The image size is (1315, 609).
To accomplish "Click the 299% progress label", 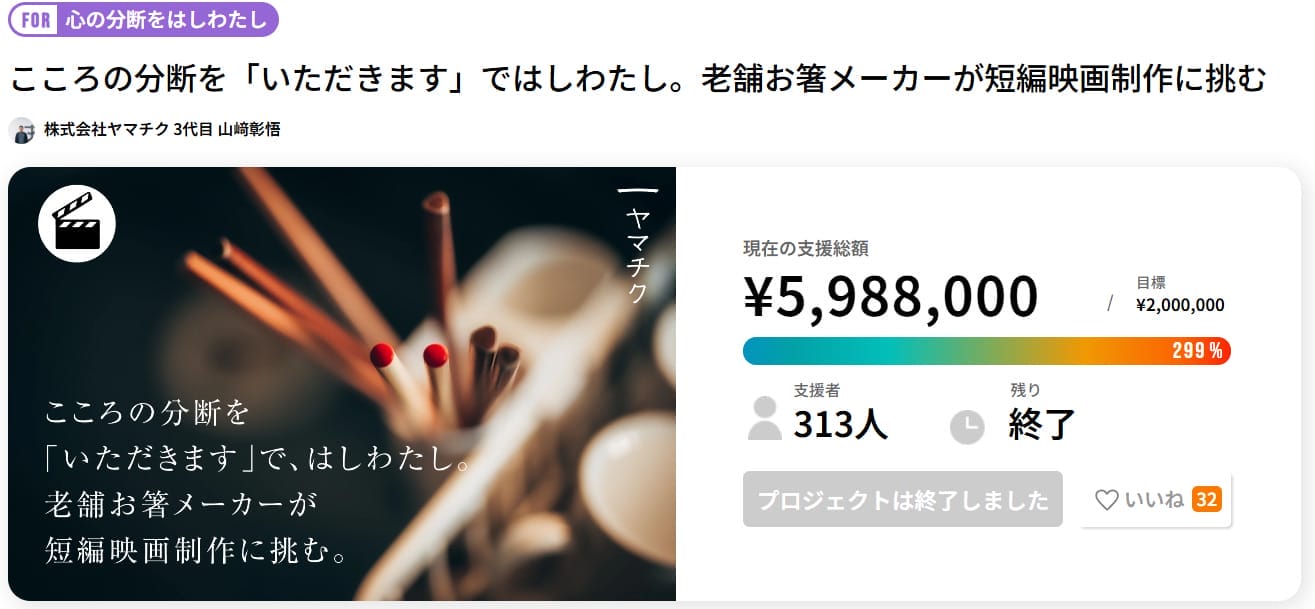I will click(1198, 351).
